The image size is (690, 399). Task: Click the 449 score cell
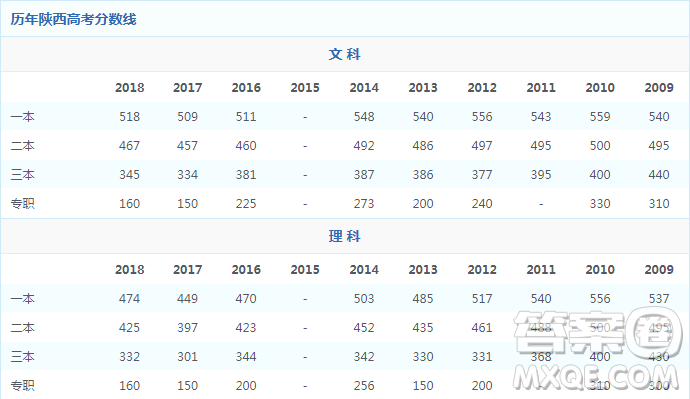[187, 299]
